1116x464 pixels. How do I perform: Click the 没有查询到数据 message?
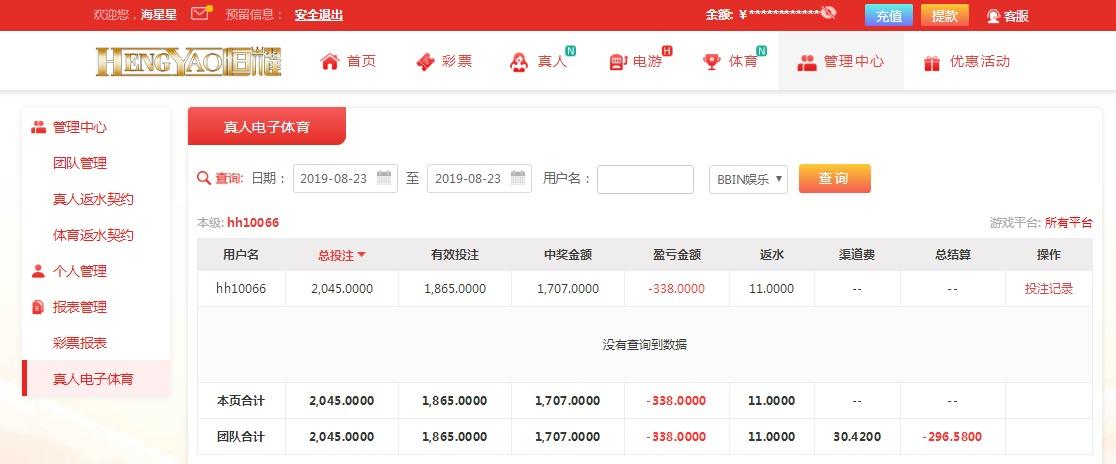(645, 344)
